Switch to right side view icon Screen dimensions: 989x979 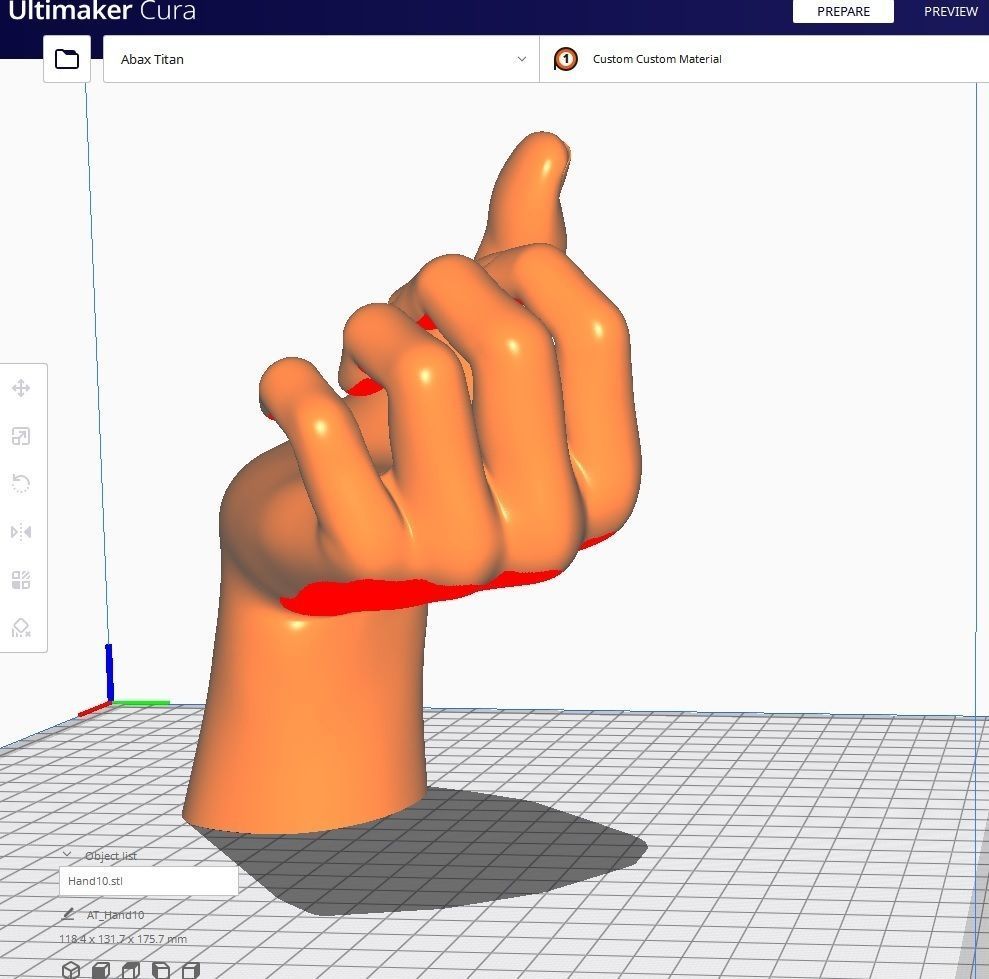click(191, 970)
